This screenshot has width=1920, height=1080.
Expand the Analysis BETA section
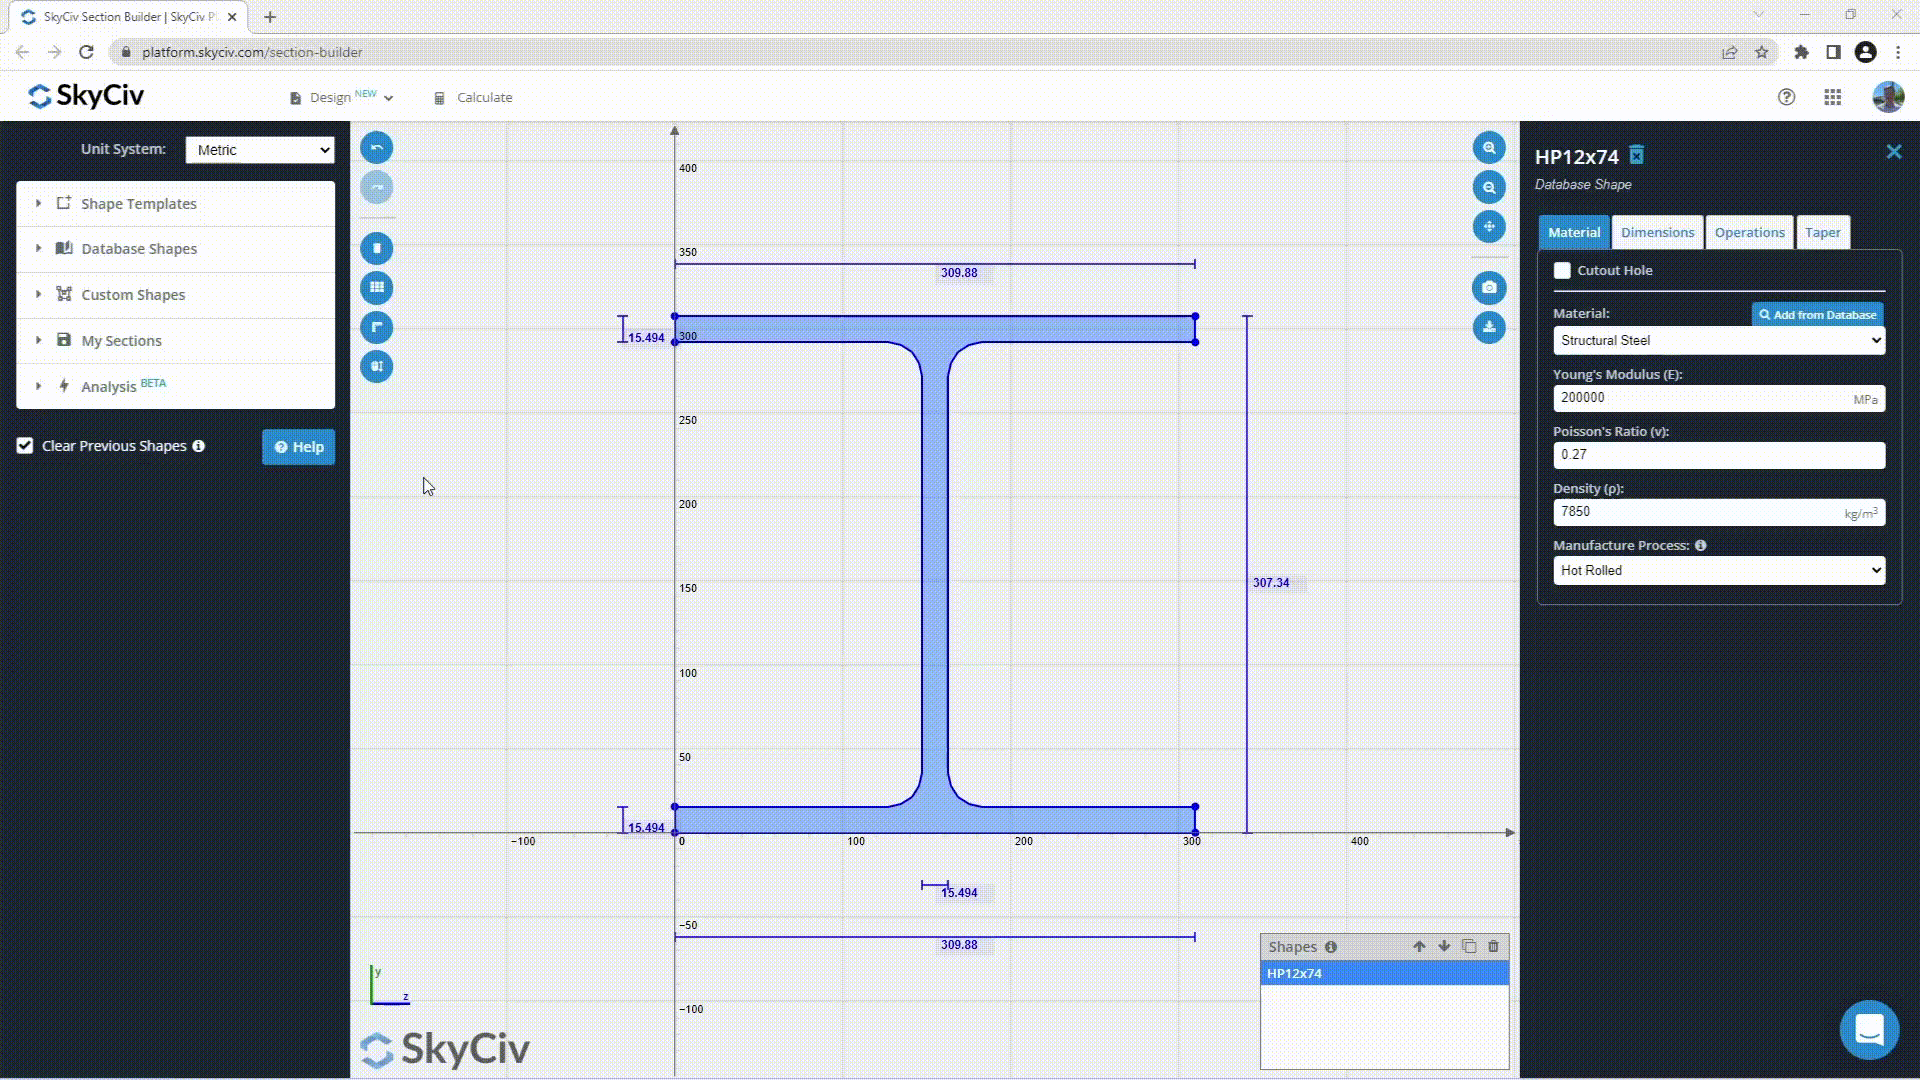click(37, 385)
